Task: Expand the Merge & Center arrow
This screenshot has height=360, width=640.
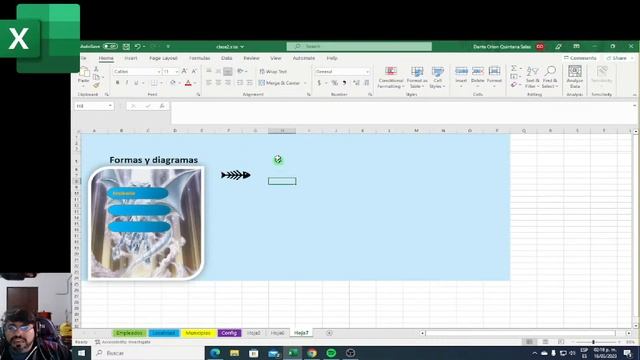Action: [304, 83]
